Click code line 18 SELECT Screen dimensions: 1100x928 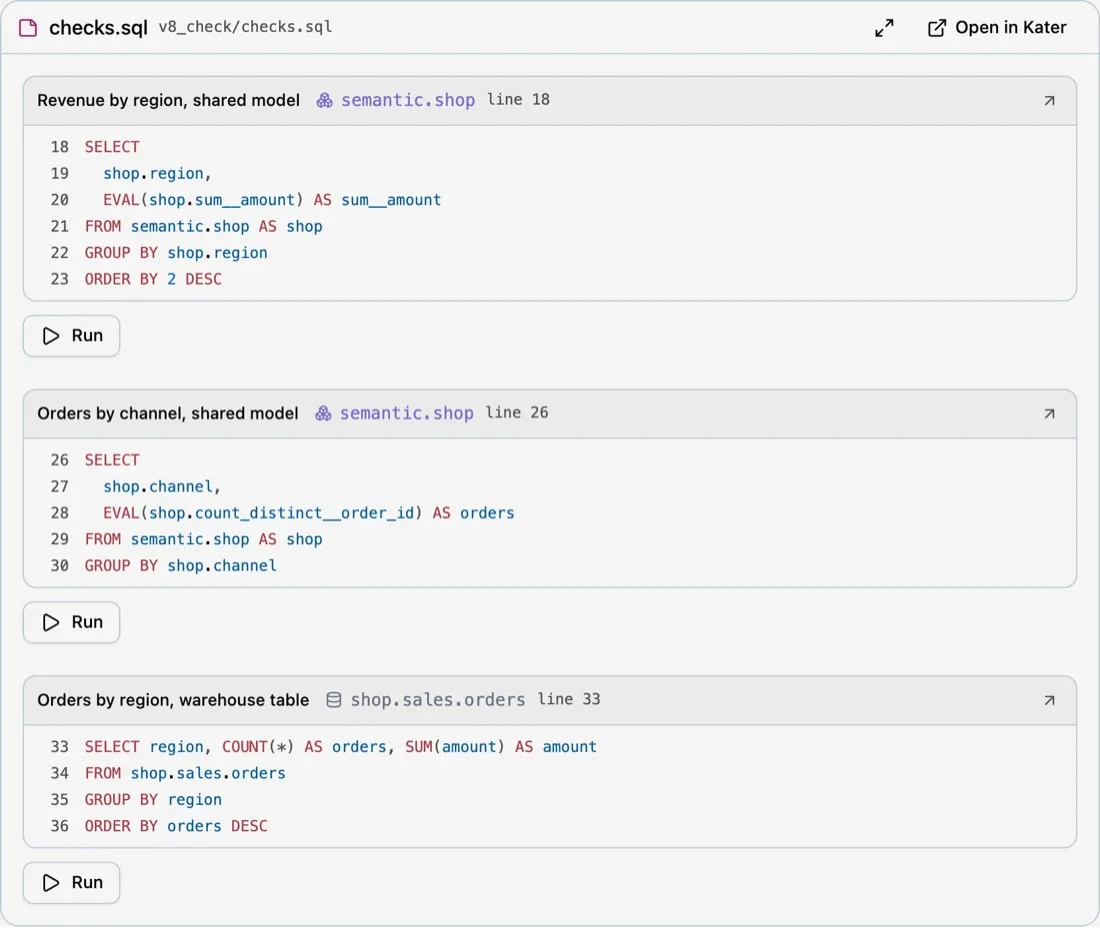pos(112,147)
